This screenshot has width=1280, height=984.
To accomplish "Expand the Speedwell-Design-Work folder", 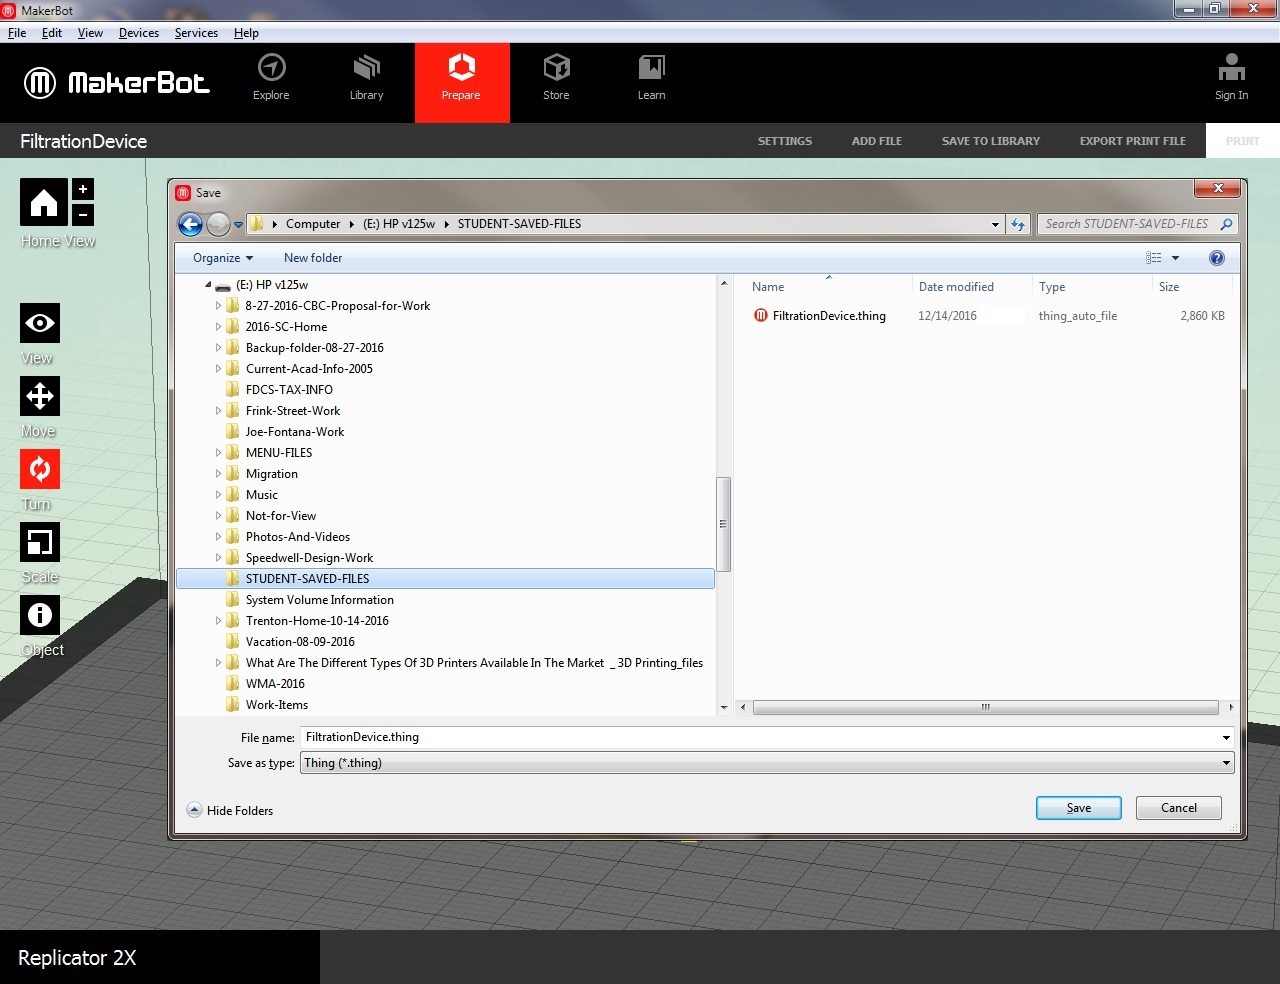I will tap(218, 558).
